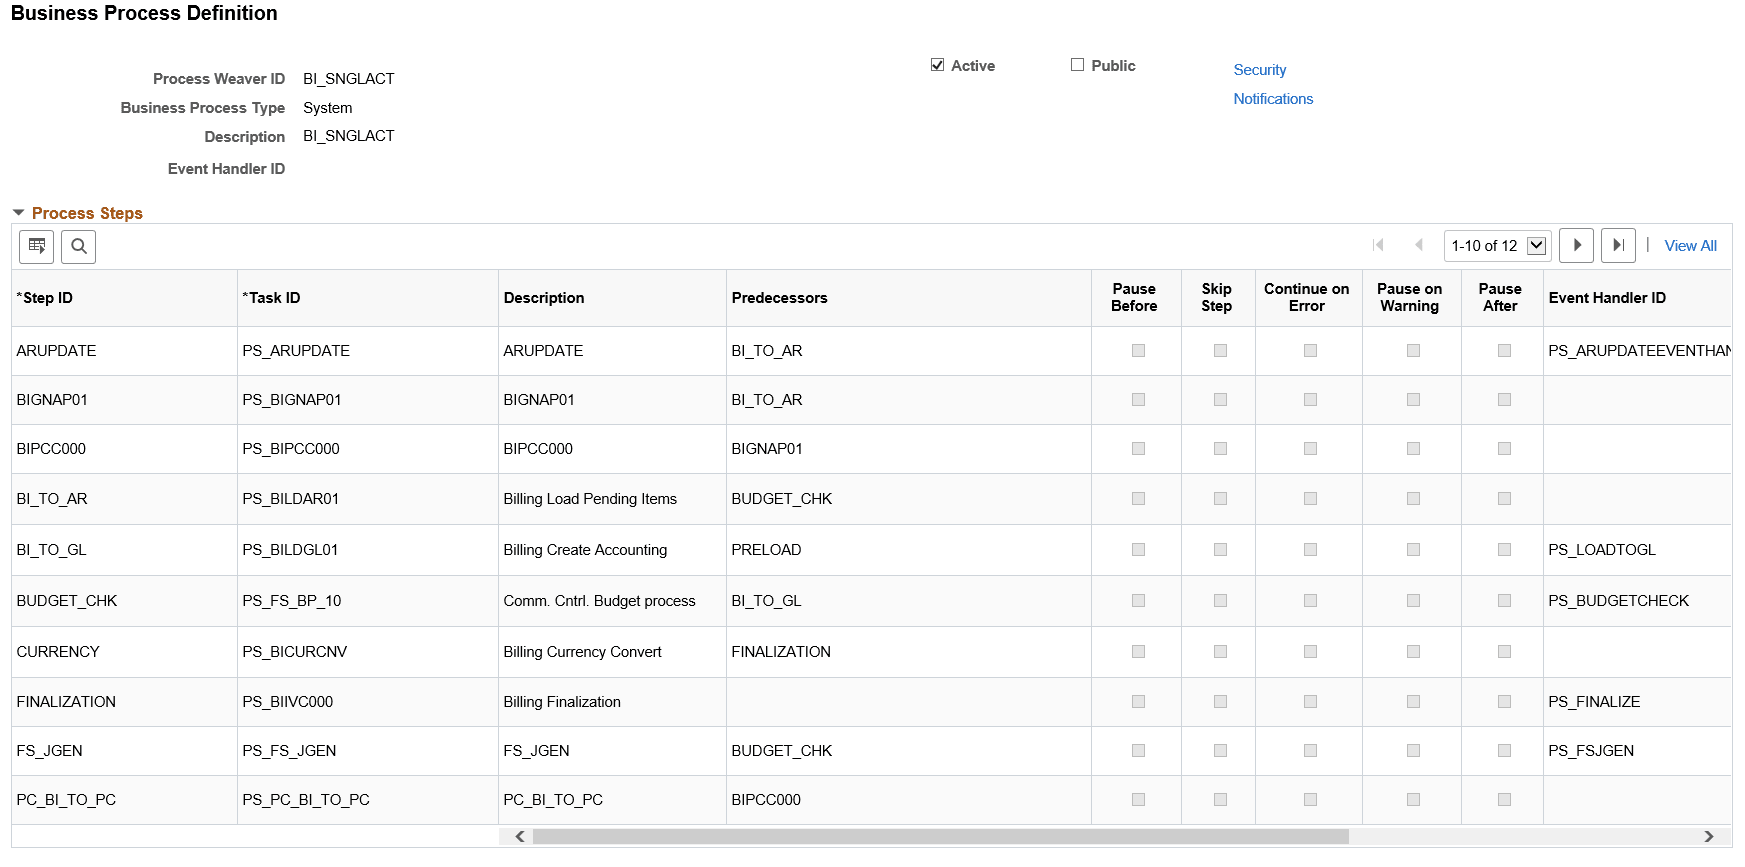
Task: Open the Notifications link
Action: click(1273, 99)
